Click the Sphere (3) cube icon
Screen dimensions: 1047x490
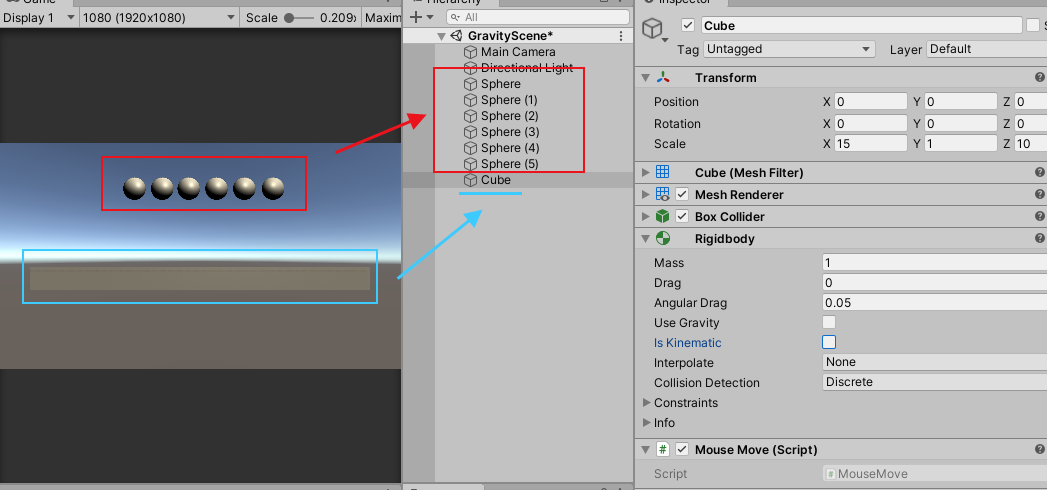tap(470, 132)
